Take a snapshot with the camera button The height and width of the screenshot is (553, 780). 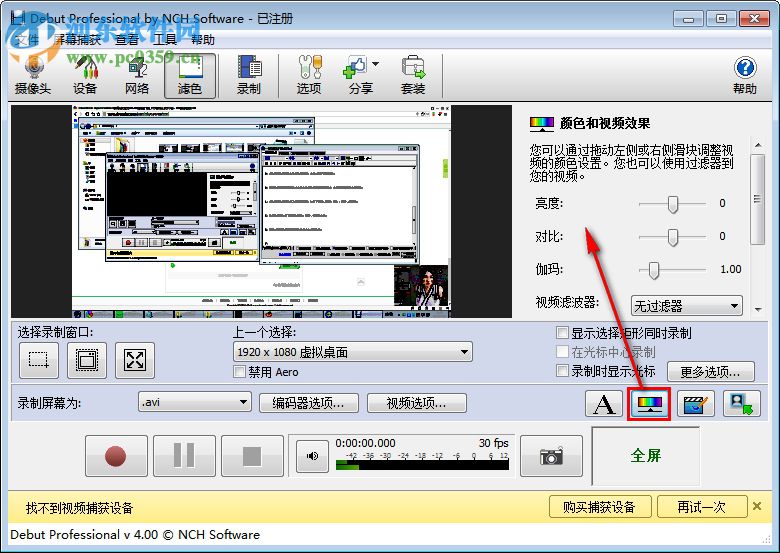[551, 456]
